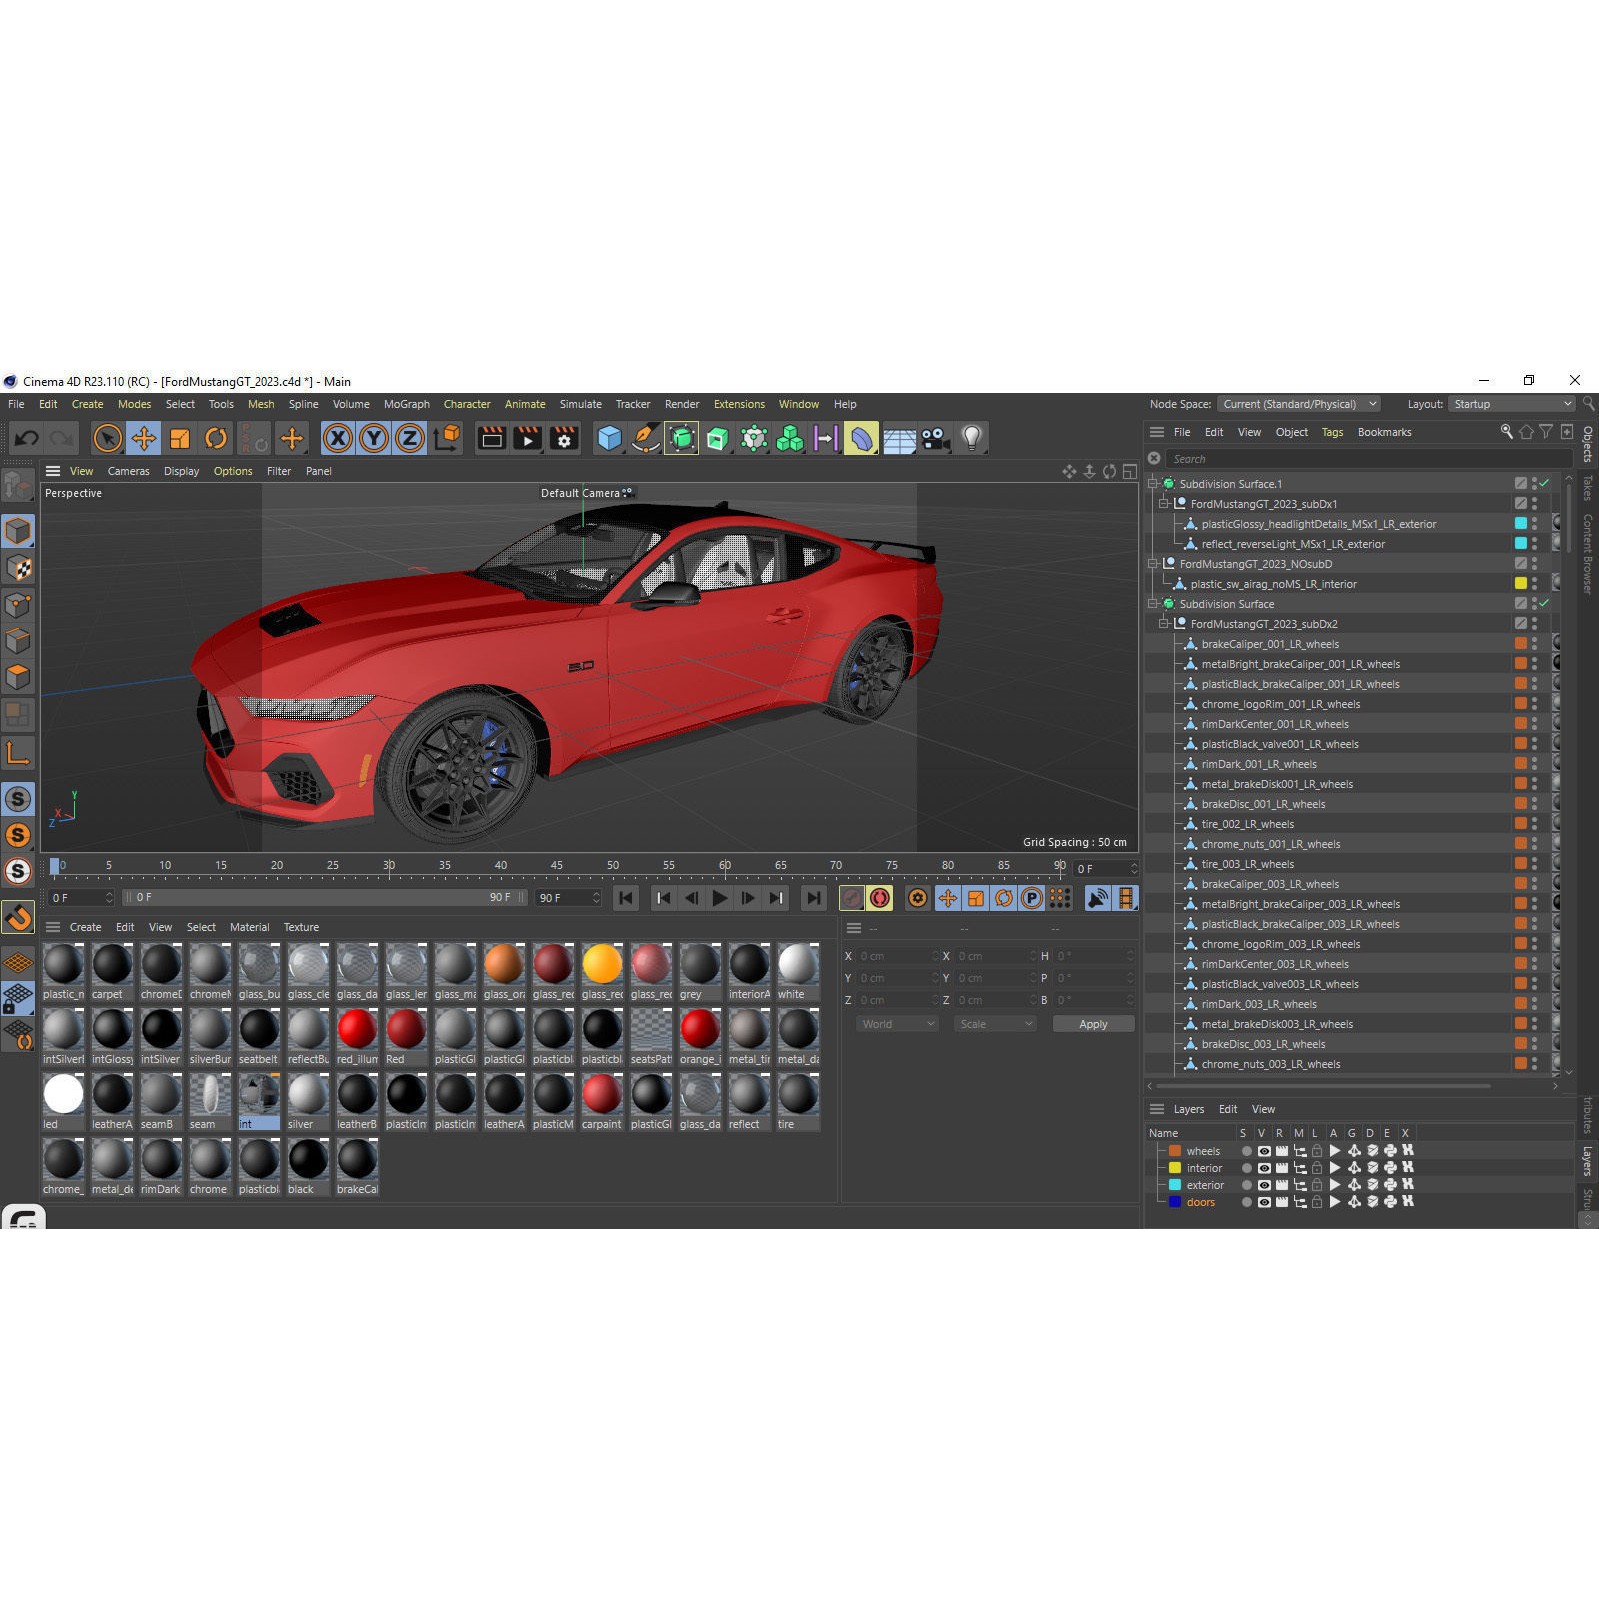Open the Scale mode dropdown
The image size is (1599, 1599).
point(995,1024)
